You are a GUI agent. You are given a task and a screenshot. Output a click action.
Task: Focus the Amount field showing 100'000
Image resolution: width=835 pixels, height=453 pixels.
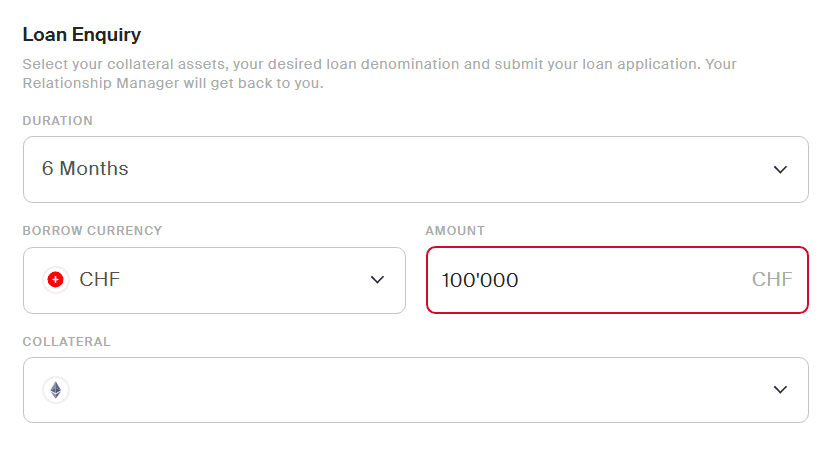481,281
